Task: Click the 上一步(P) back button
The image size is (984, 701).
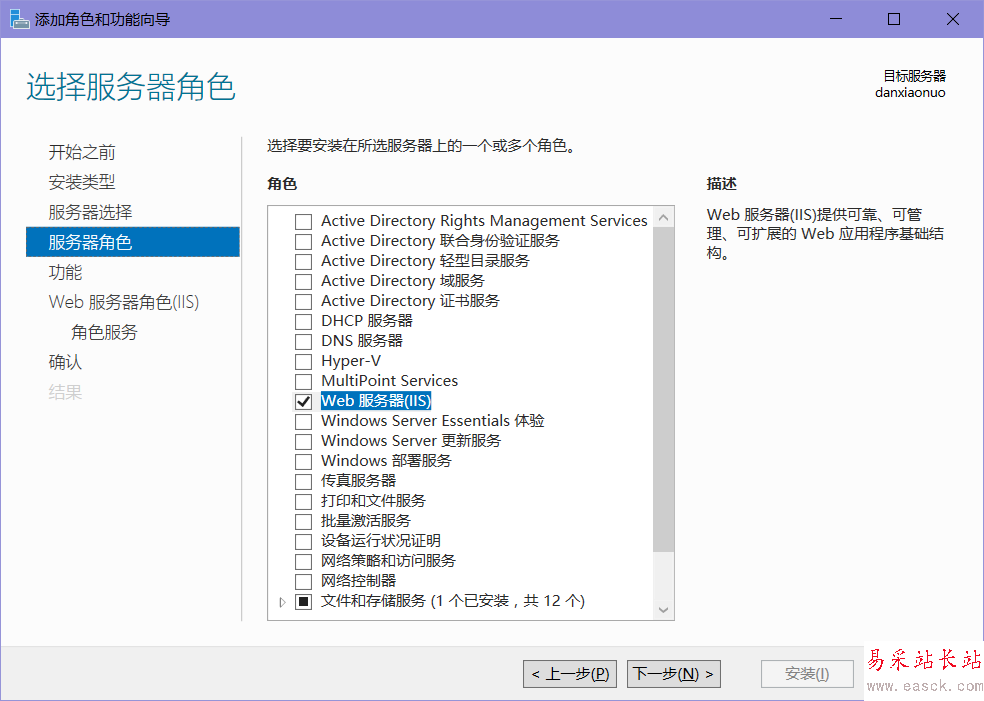Action: point(570,674)
